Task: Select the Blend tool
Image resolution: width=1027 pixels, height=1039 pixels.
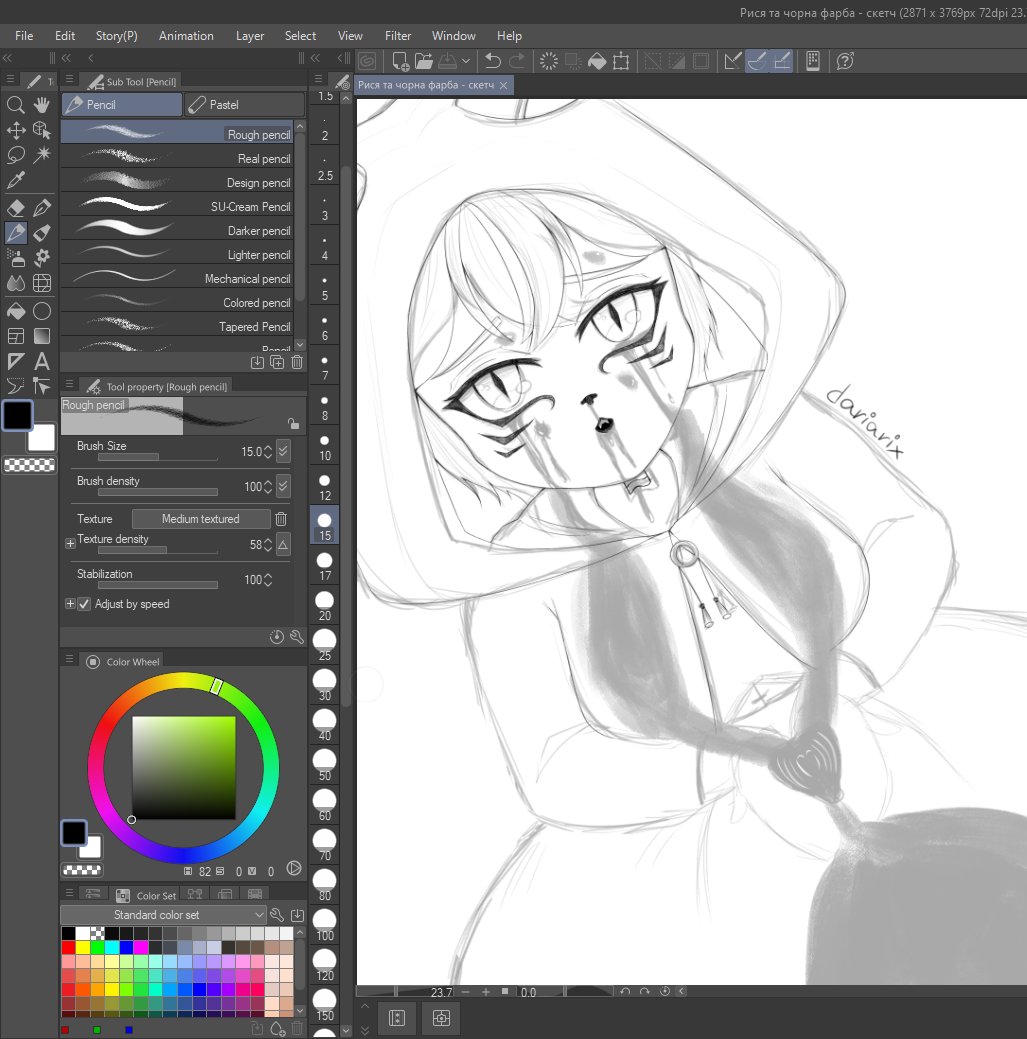Action: 16,283
